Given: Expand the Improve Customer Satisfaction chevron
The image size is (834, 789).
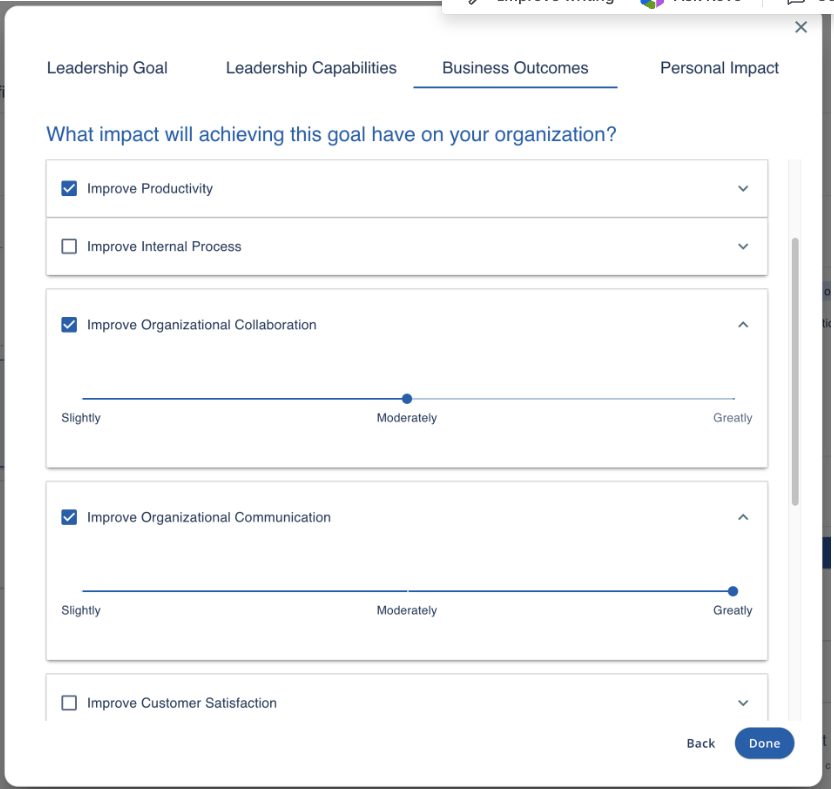Looking at the screenshot, I should 743,703.
